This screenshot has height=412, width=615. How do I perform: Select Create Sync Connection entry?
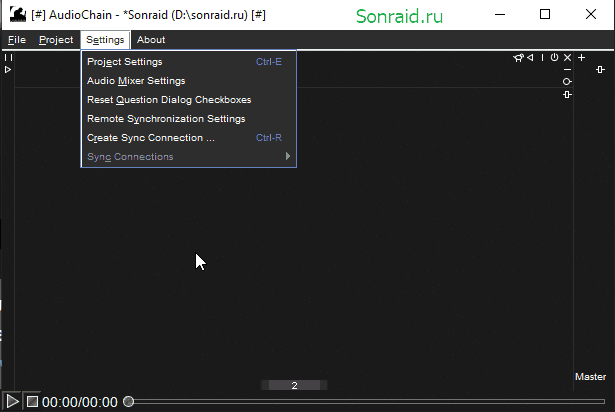pos(188,138)
